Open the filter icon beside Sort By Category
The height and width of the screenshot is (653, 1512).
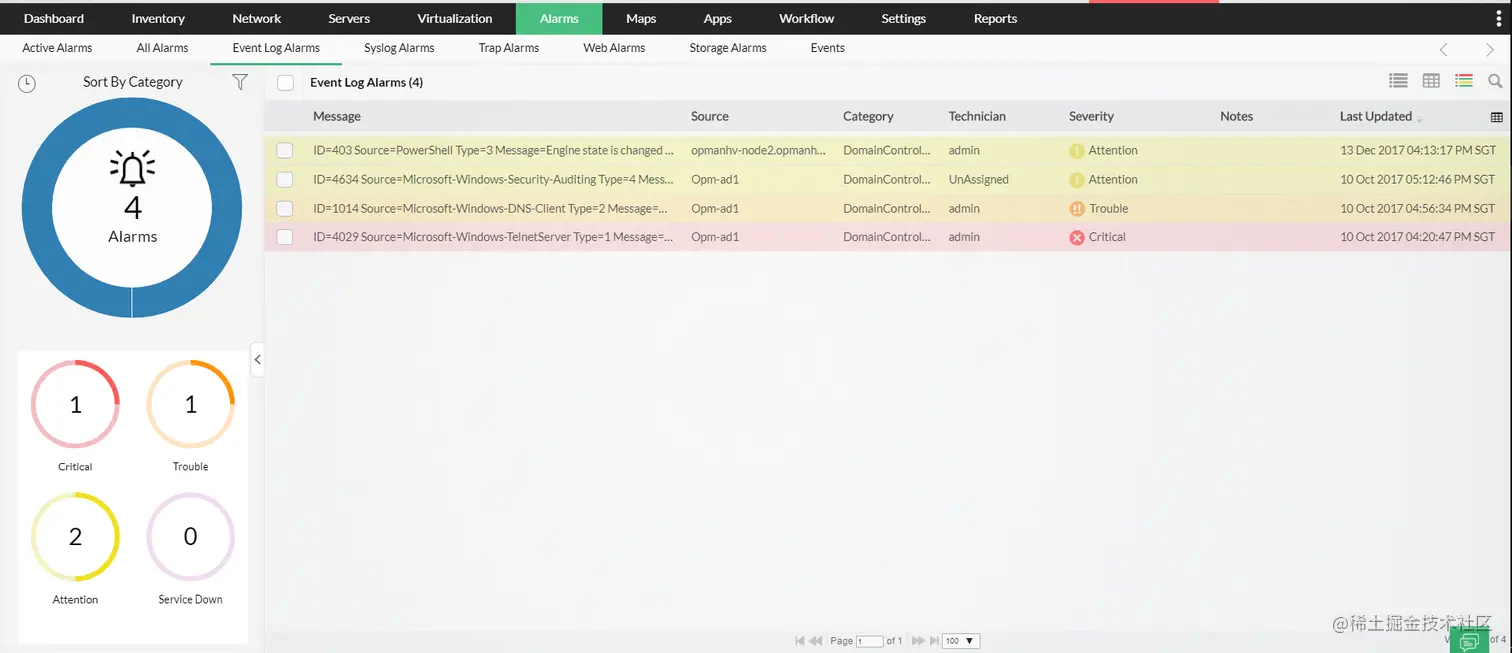[x=240, y=83]
